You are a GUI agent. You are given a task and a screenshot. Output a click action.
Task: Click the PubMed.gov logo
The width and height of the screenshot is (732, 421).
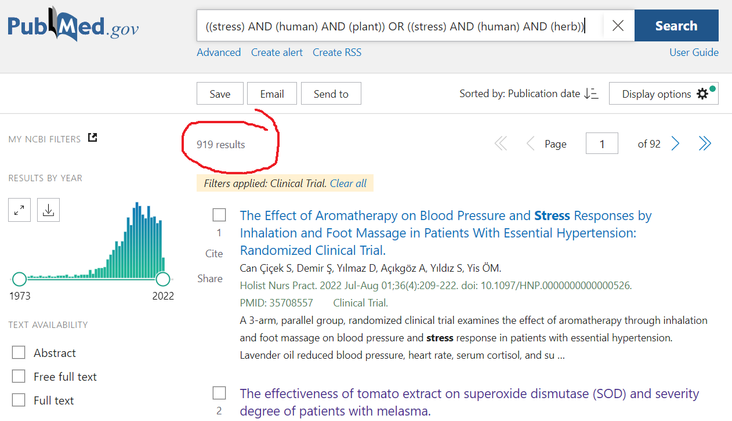coord(73,24)
